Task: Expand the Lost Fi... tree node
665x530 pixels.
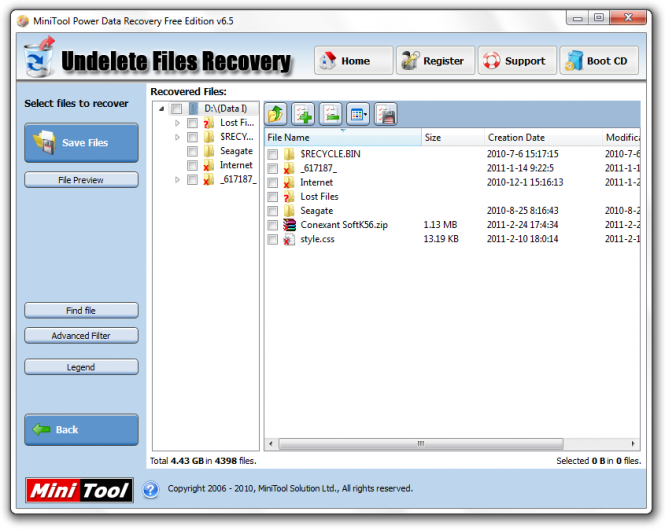Action: 177,123
